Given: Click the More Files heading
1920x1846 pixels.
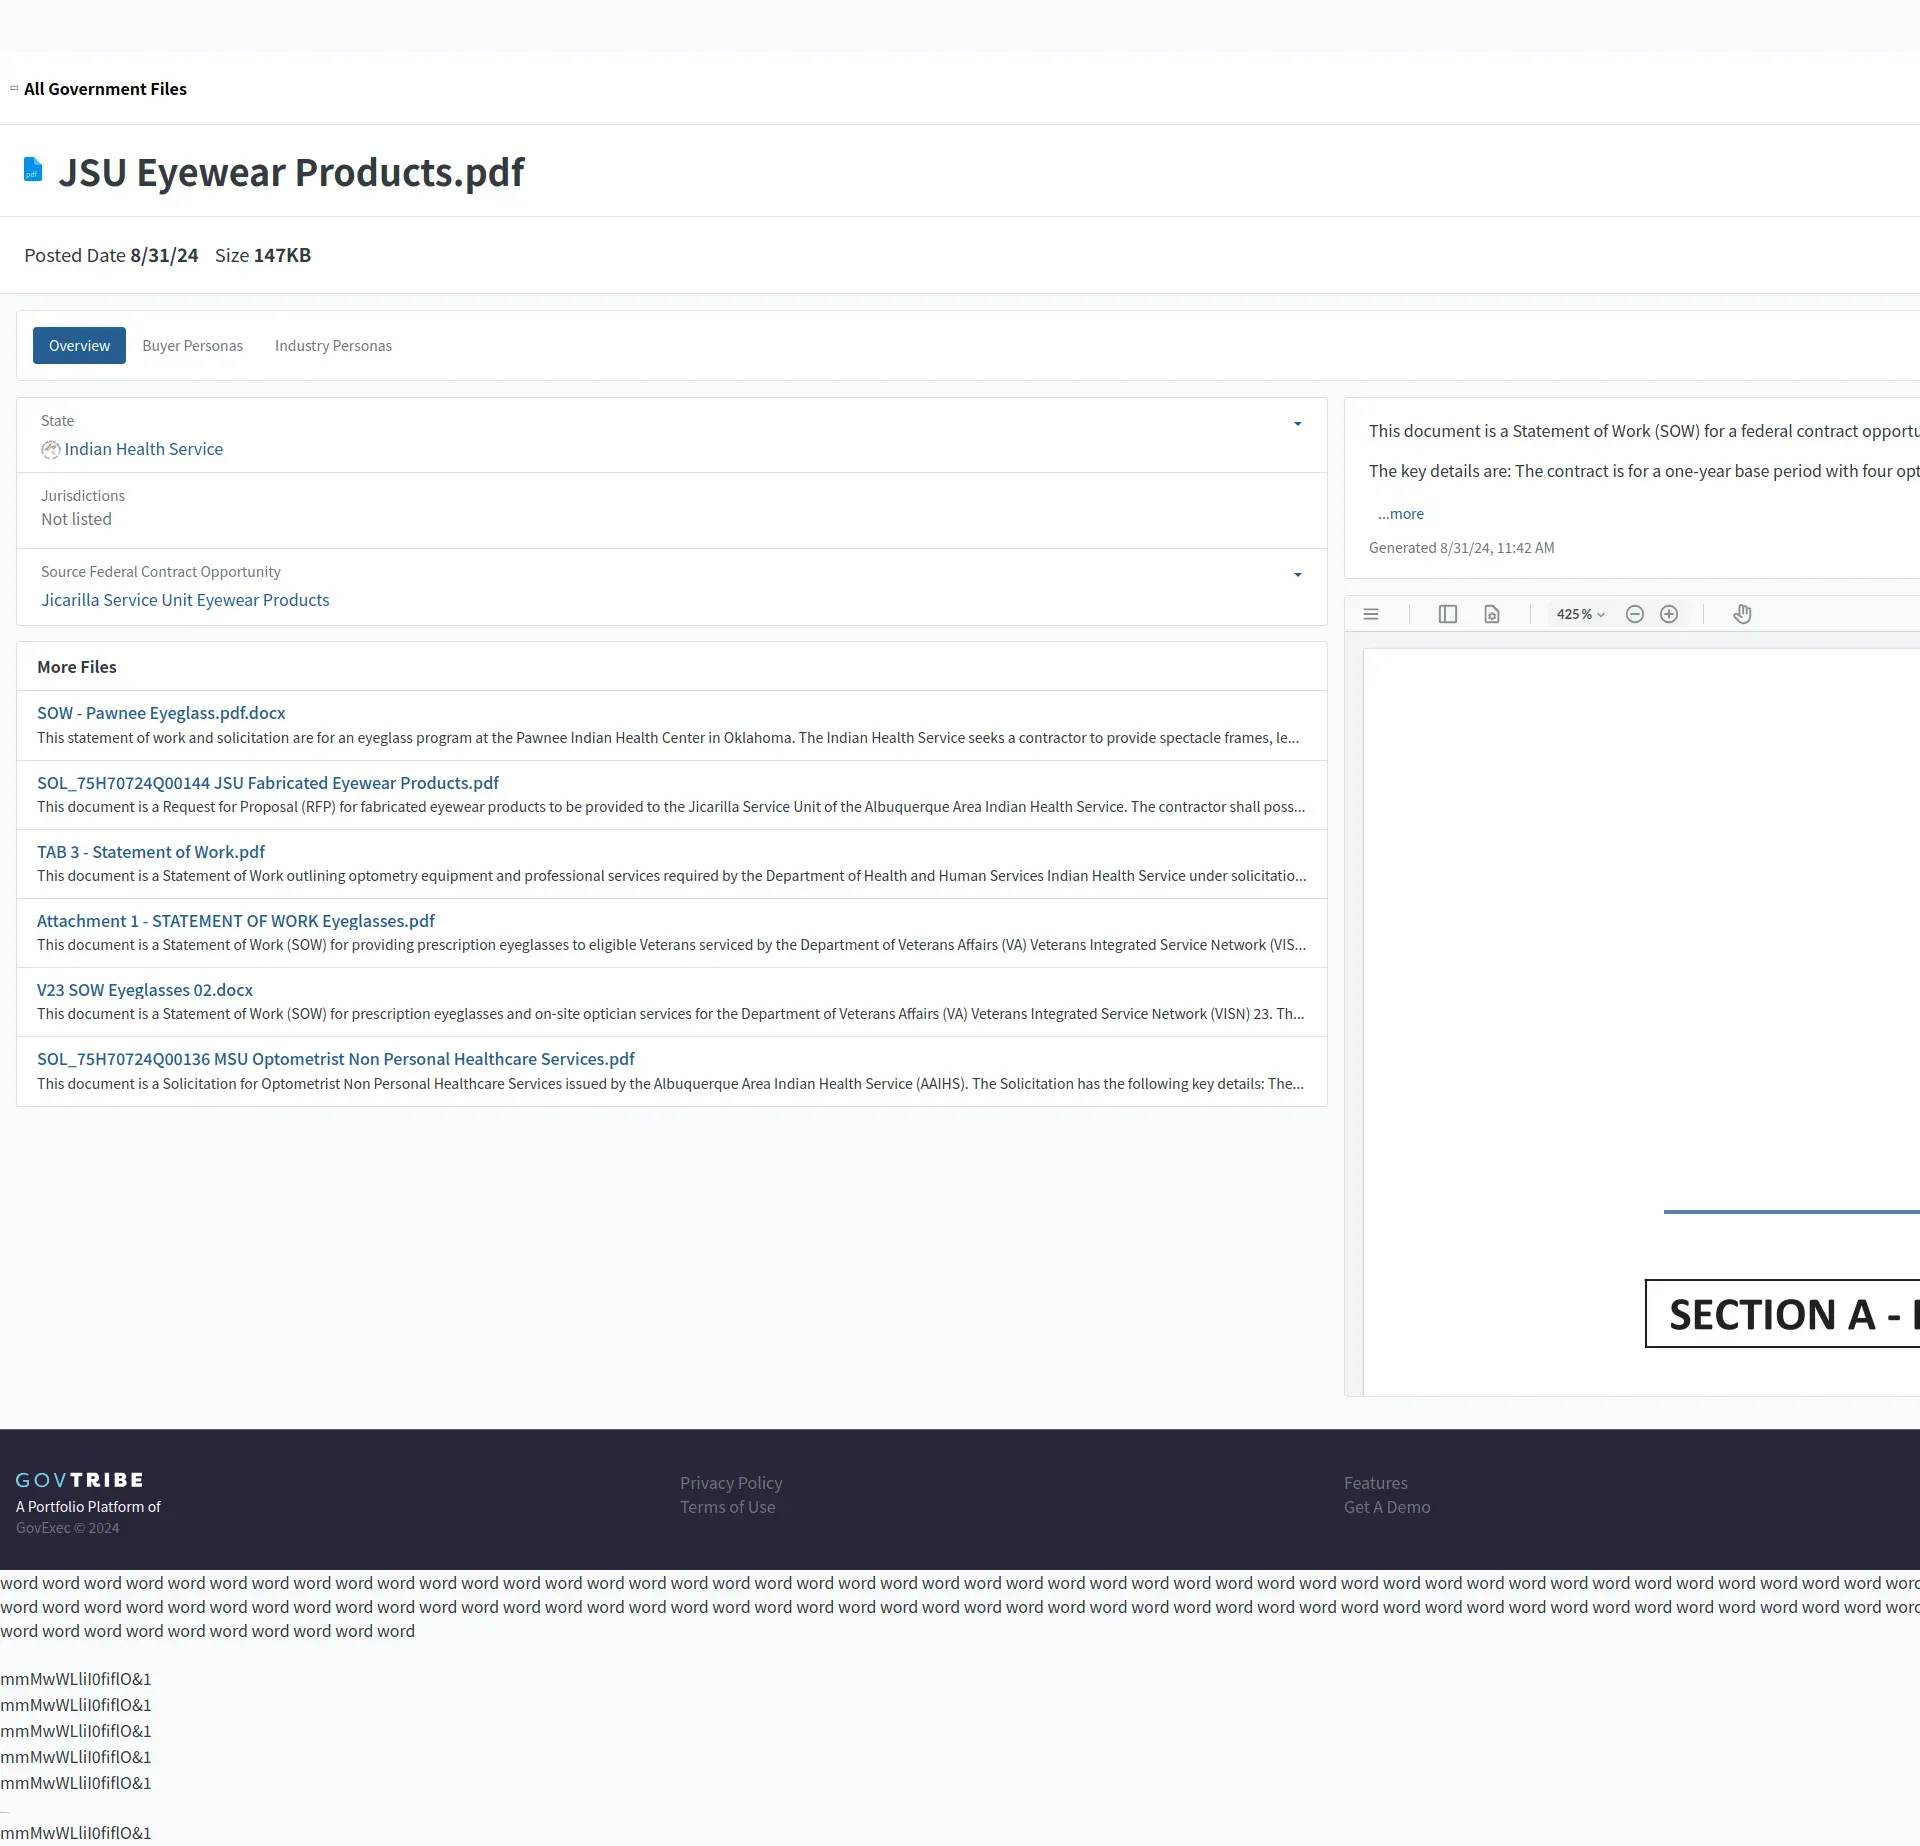Looking at the screenshot, I should [x=77, y=667].
